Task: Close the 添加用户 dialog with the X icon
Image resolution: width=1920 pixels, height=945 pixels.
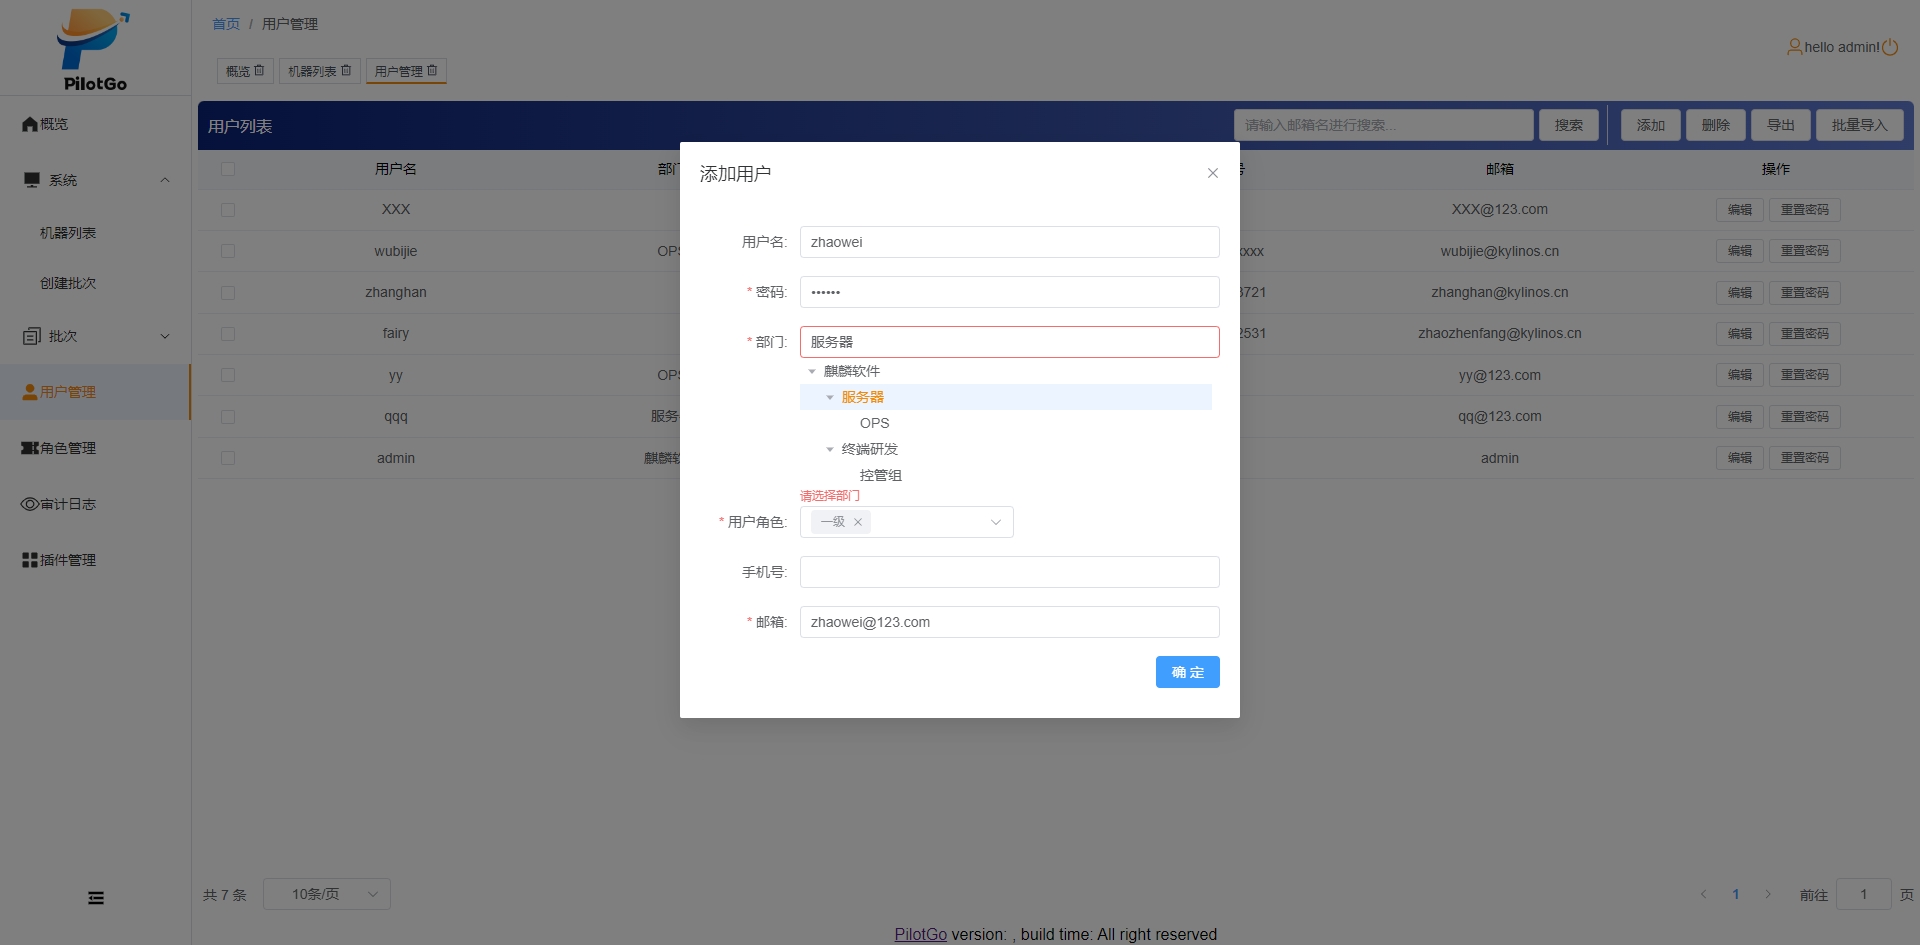Action: click(1212, 173)
